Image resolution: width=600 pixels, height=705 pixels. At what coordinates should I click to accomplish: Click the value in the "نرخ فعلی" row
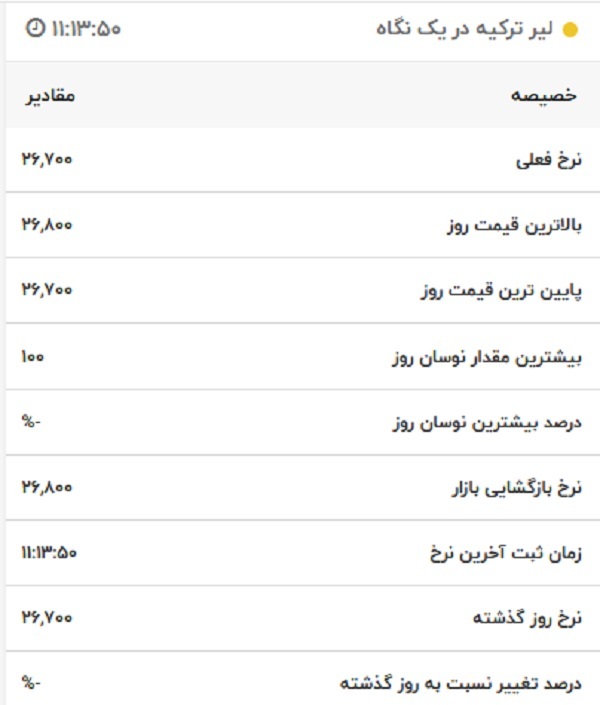click(47, 159)
